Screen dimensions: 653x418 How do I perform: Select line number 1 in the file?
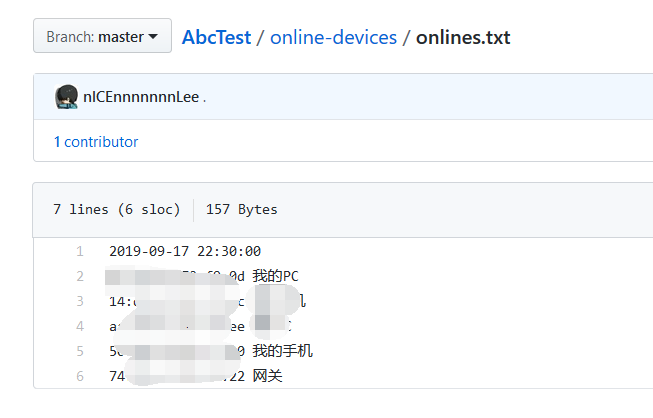click(x=80, y=252)
